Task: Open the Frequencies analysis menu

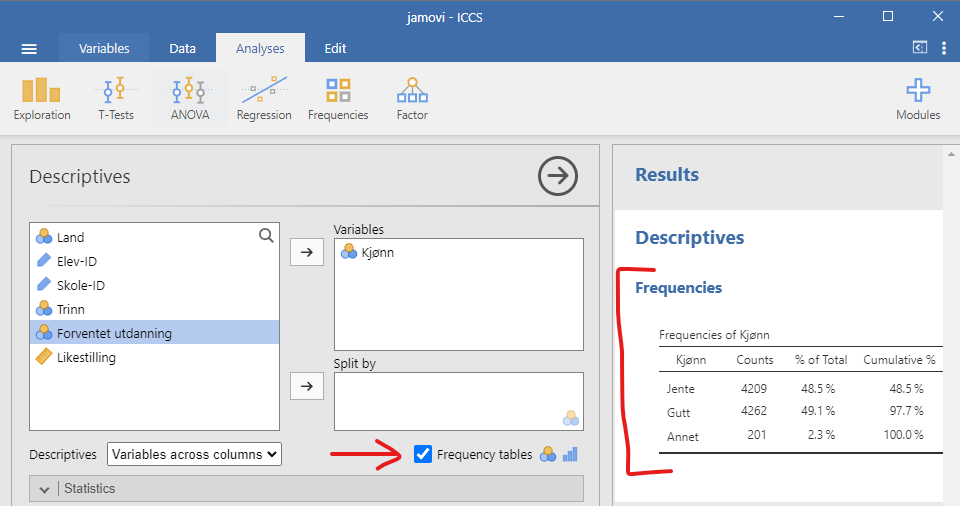Action: pos(338,99)
